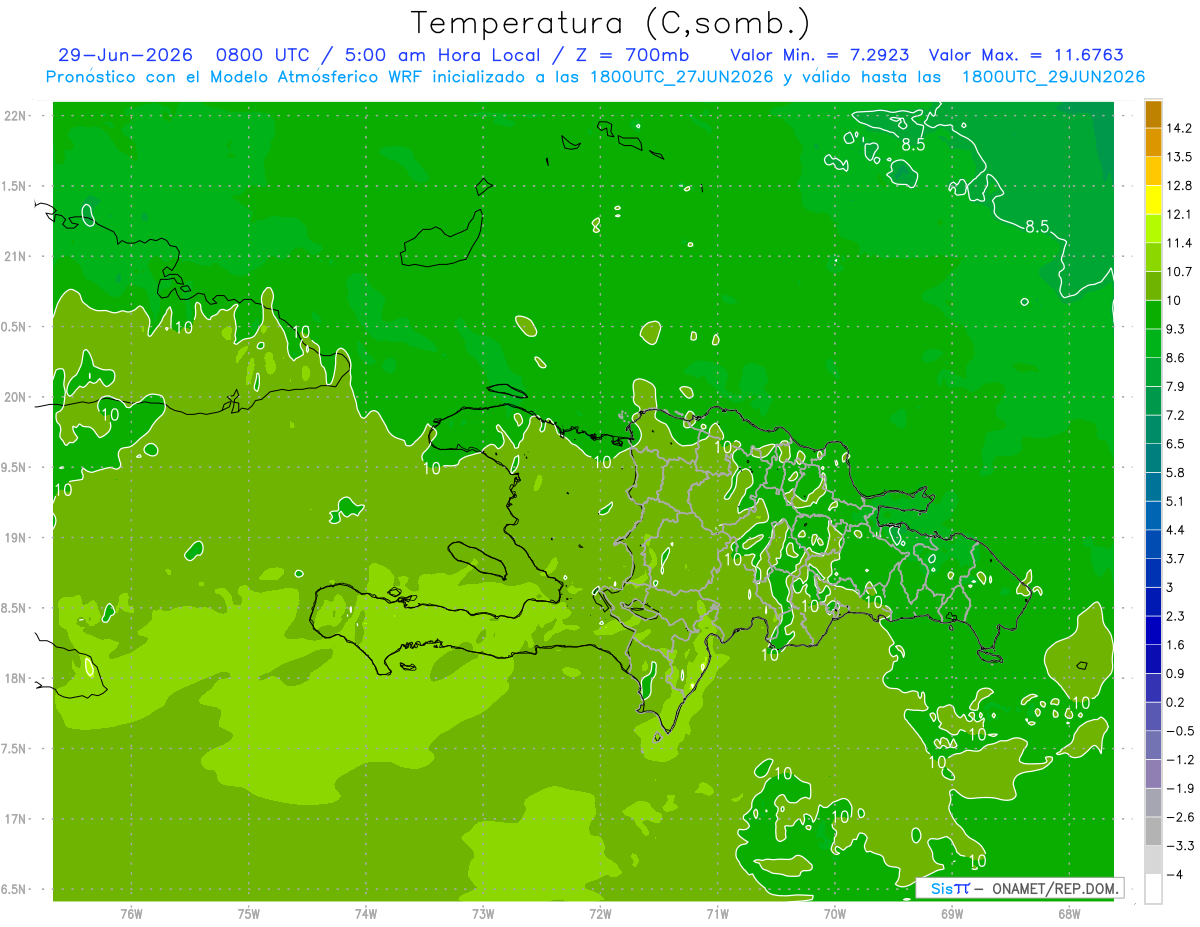
Task: Click the '10.7' colorbar value
Action: [1179, 272]
